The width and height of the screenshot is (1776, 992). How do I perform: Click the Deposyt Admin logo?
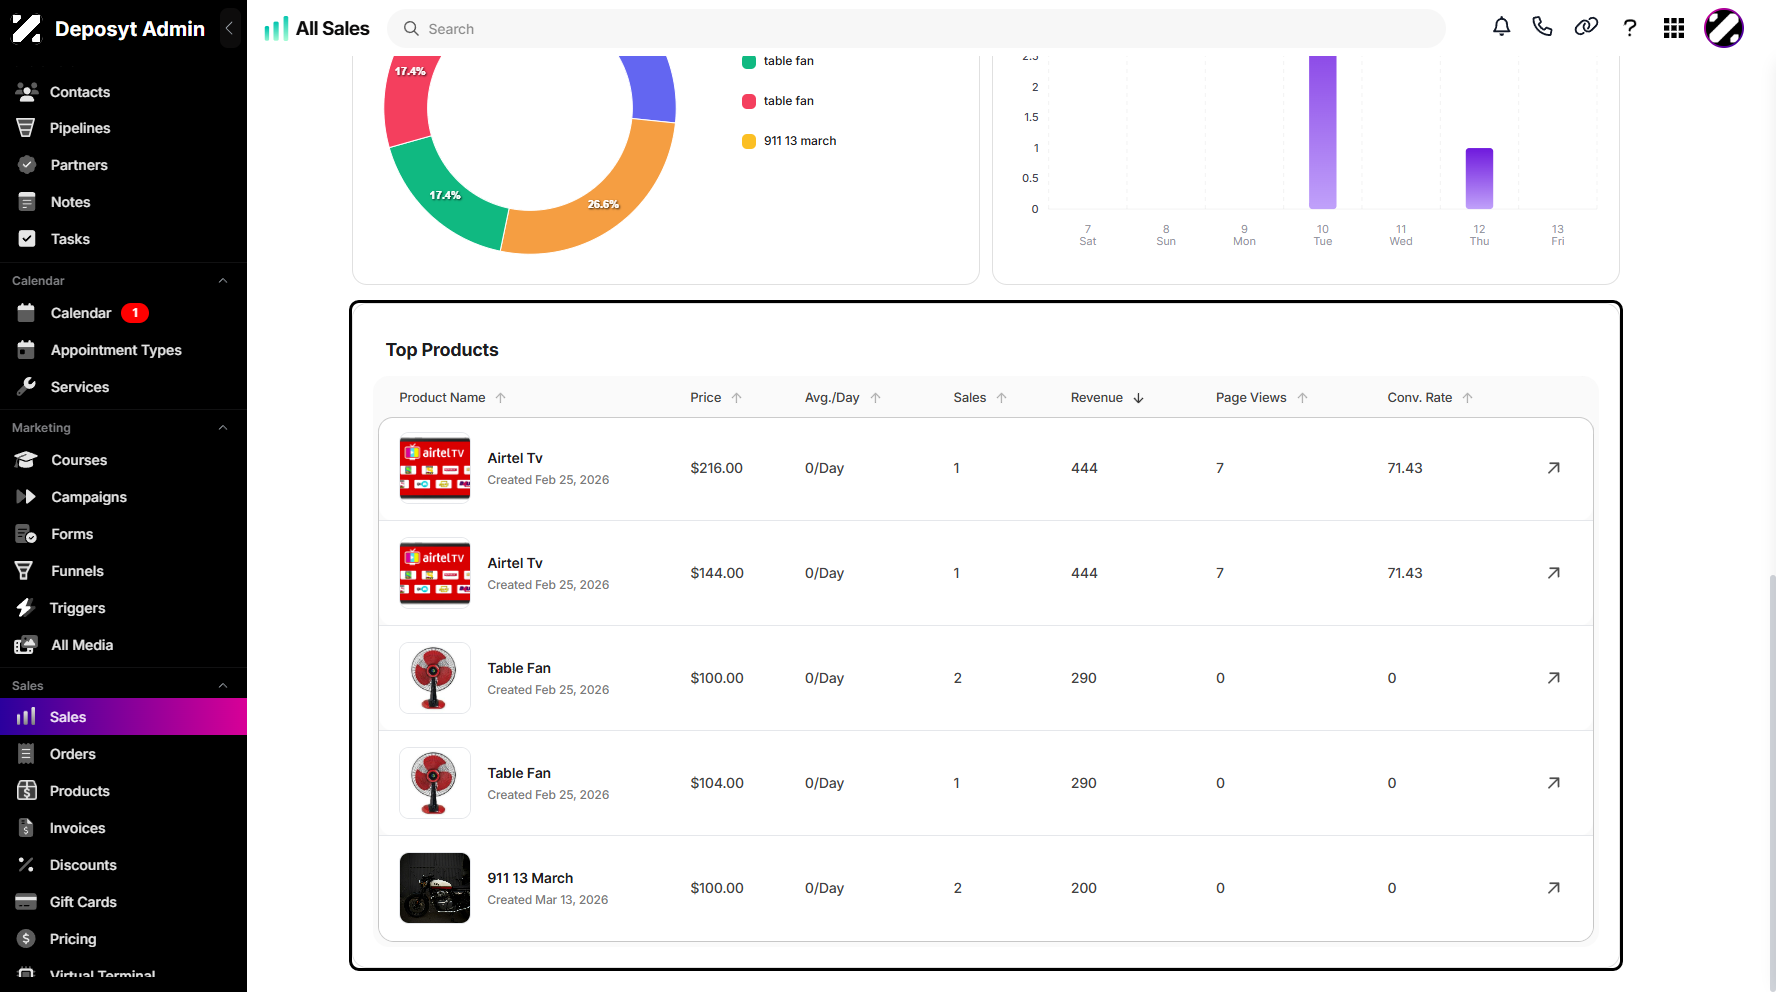(x=27, y=29)
